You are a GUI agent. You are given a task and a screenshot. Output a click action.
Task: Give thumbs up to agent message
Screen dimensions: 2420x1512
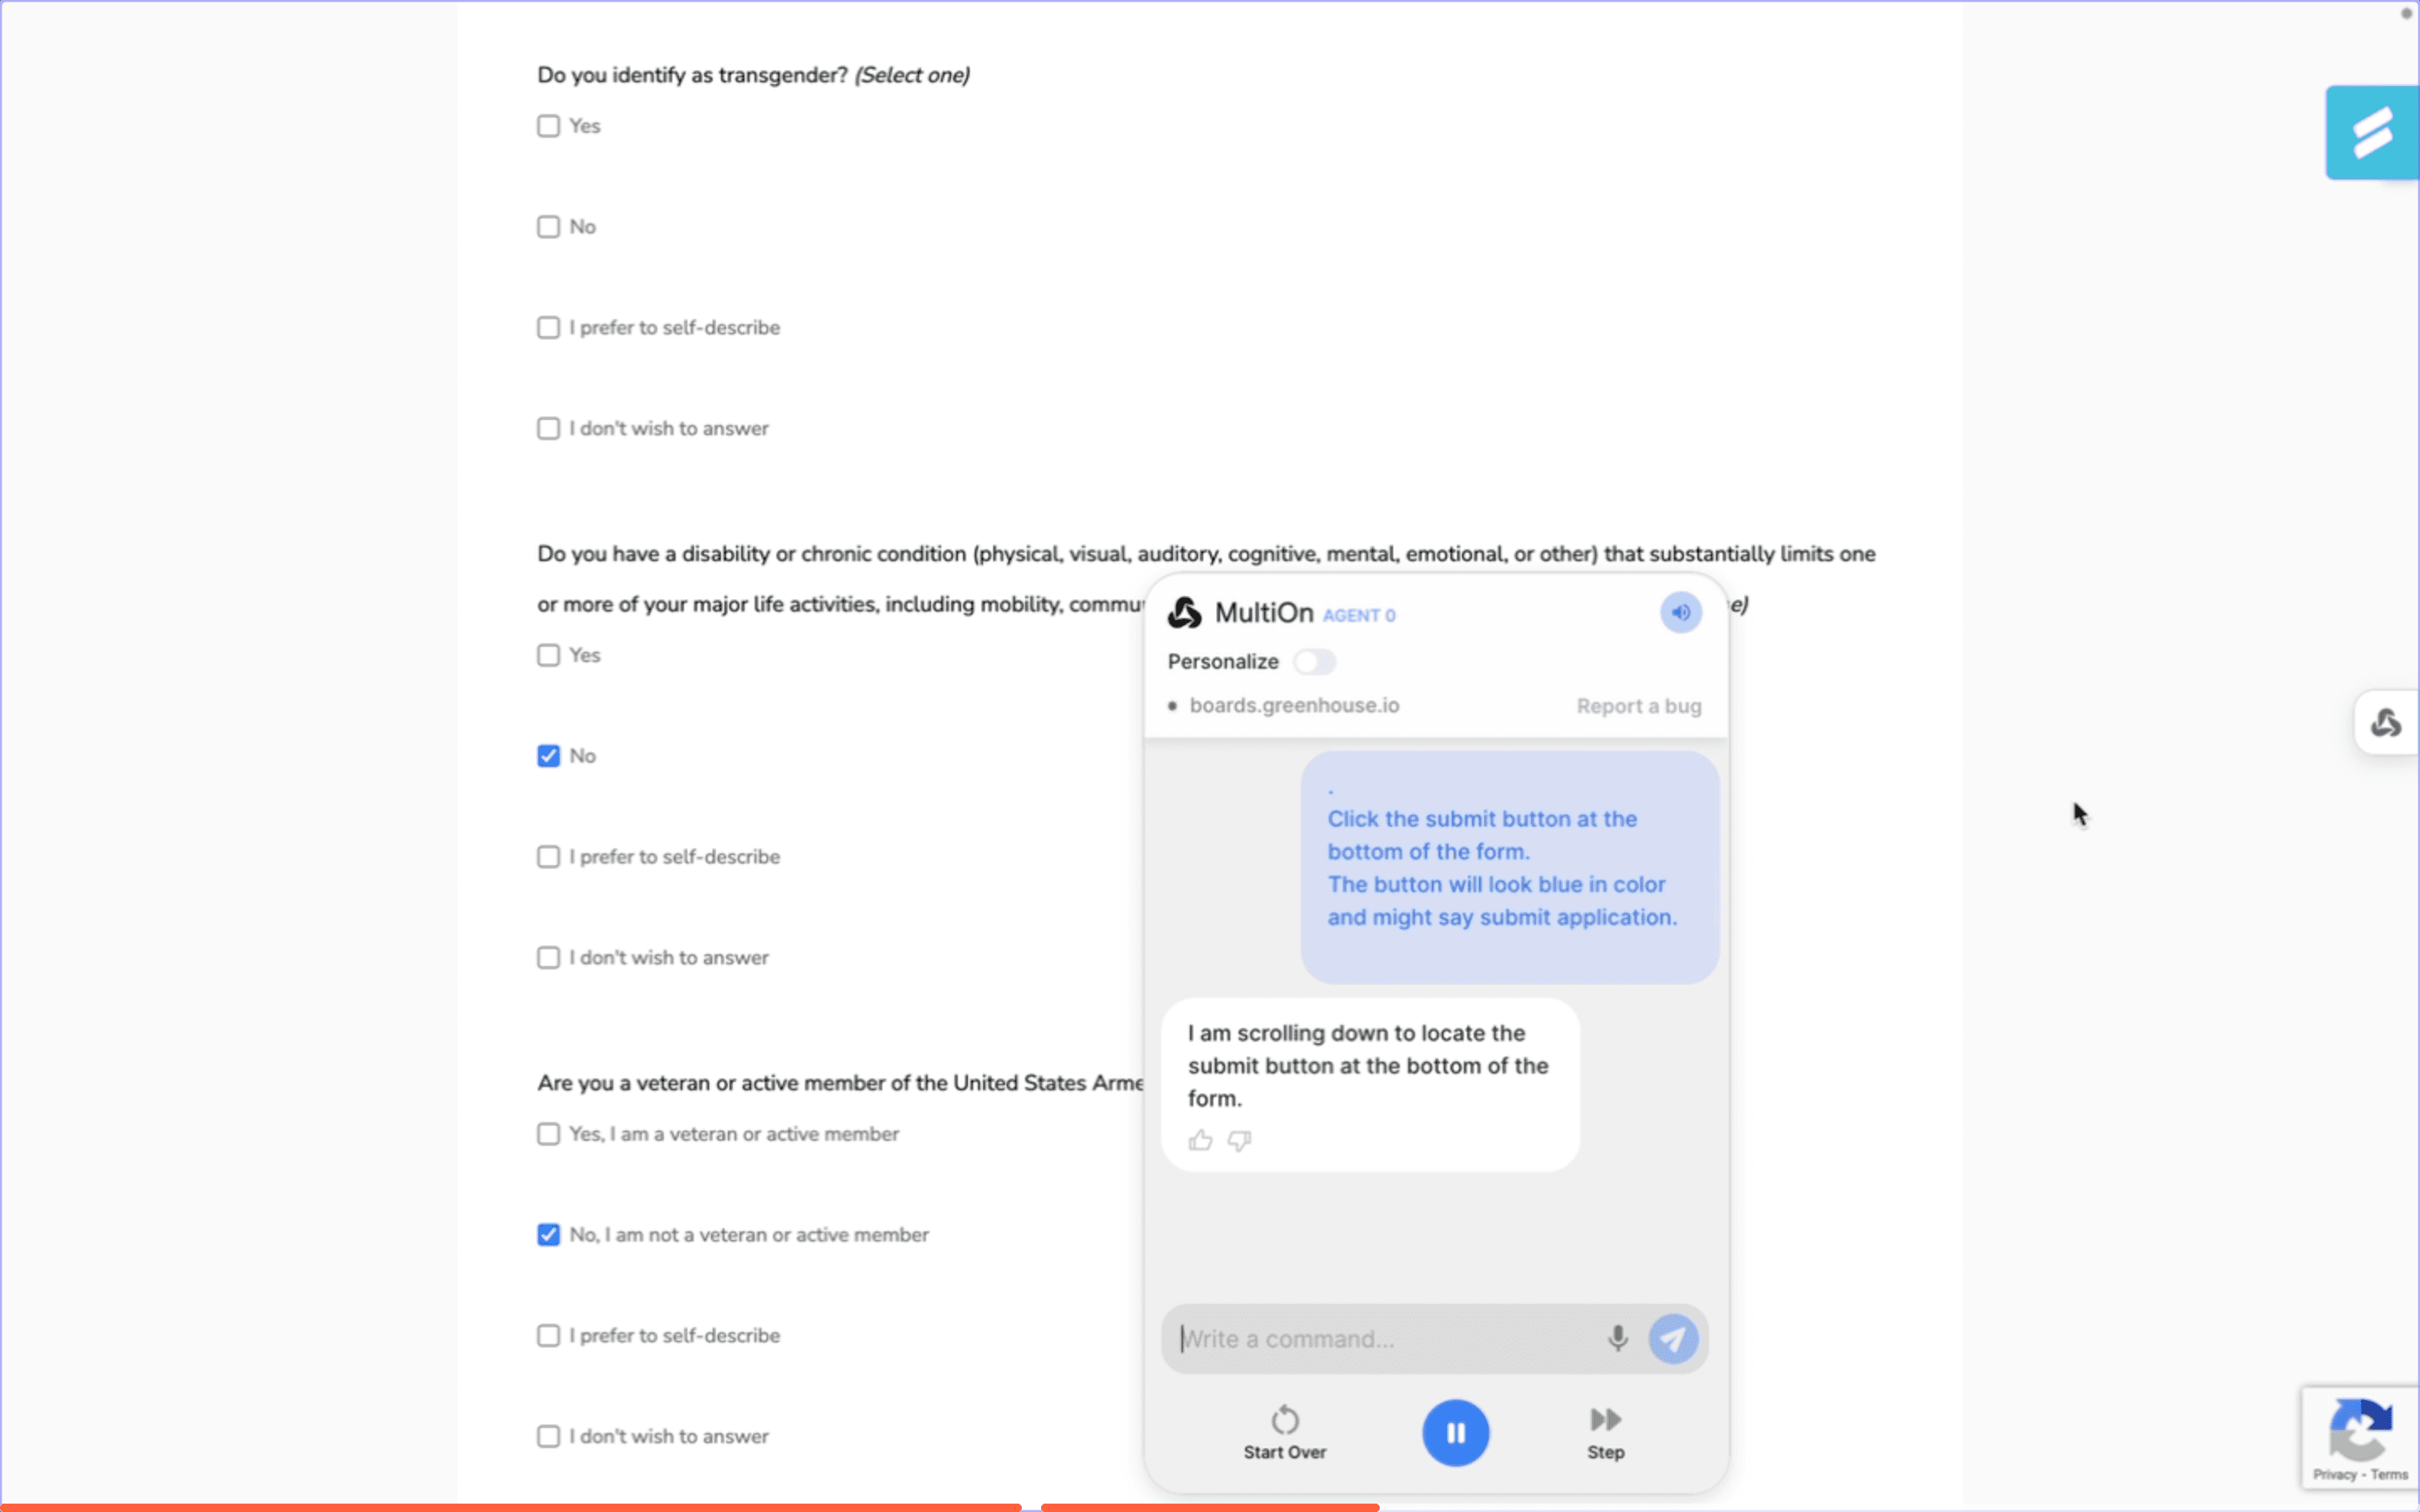1200,1140
